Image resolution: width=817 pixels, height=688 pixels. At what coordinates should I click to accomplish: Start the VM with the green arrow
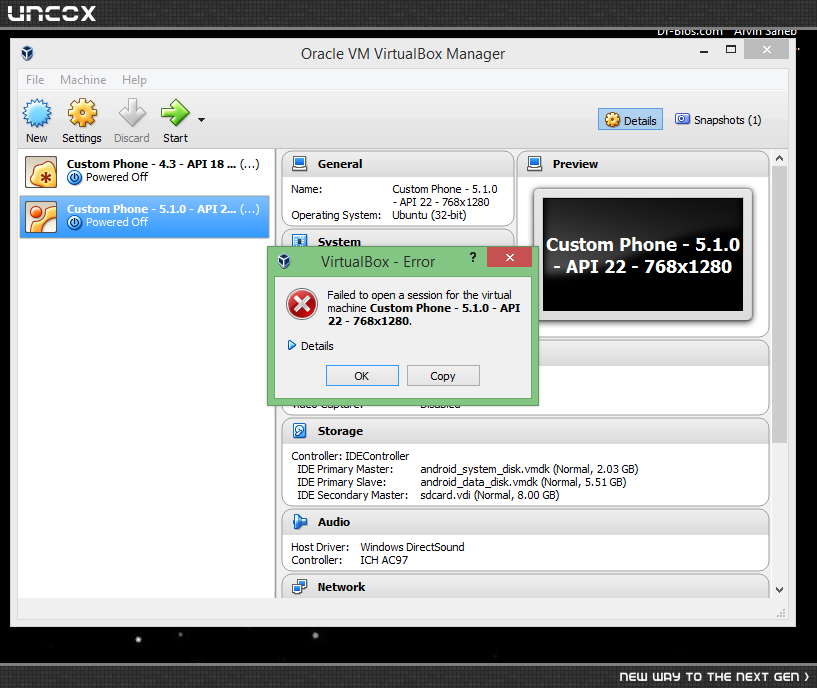[x=175, y=113]
